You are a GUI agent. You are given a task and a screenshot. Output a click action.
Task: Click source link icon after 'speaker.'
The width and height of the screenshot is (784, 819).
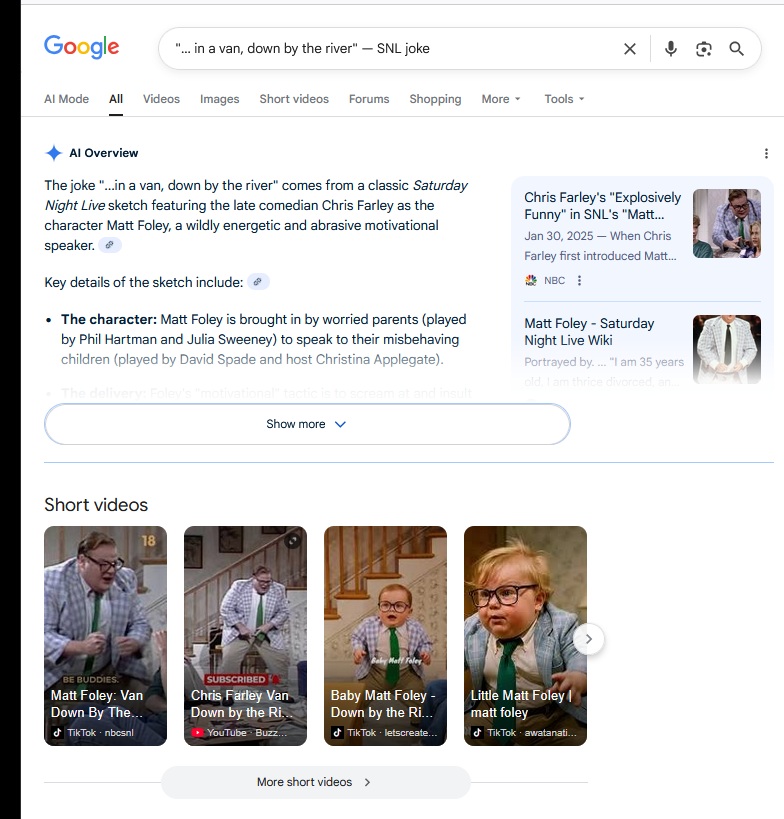111,246
